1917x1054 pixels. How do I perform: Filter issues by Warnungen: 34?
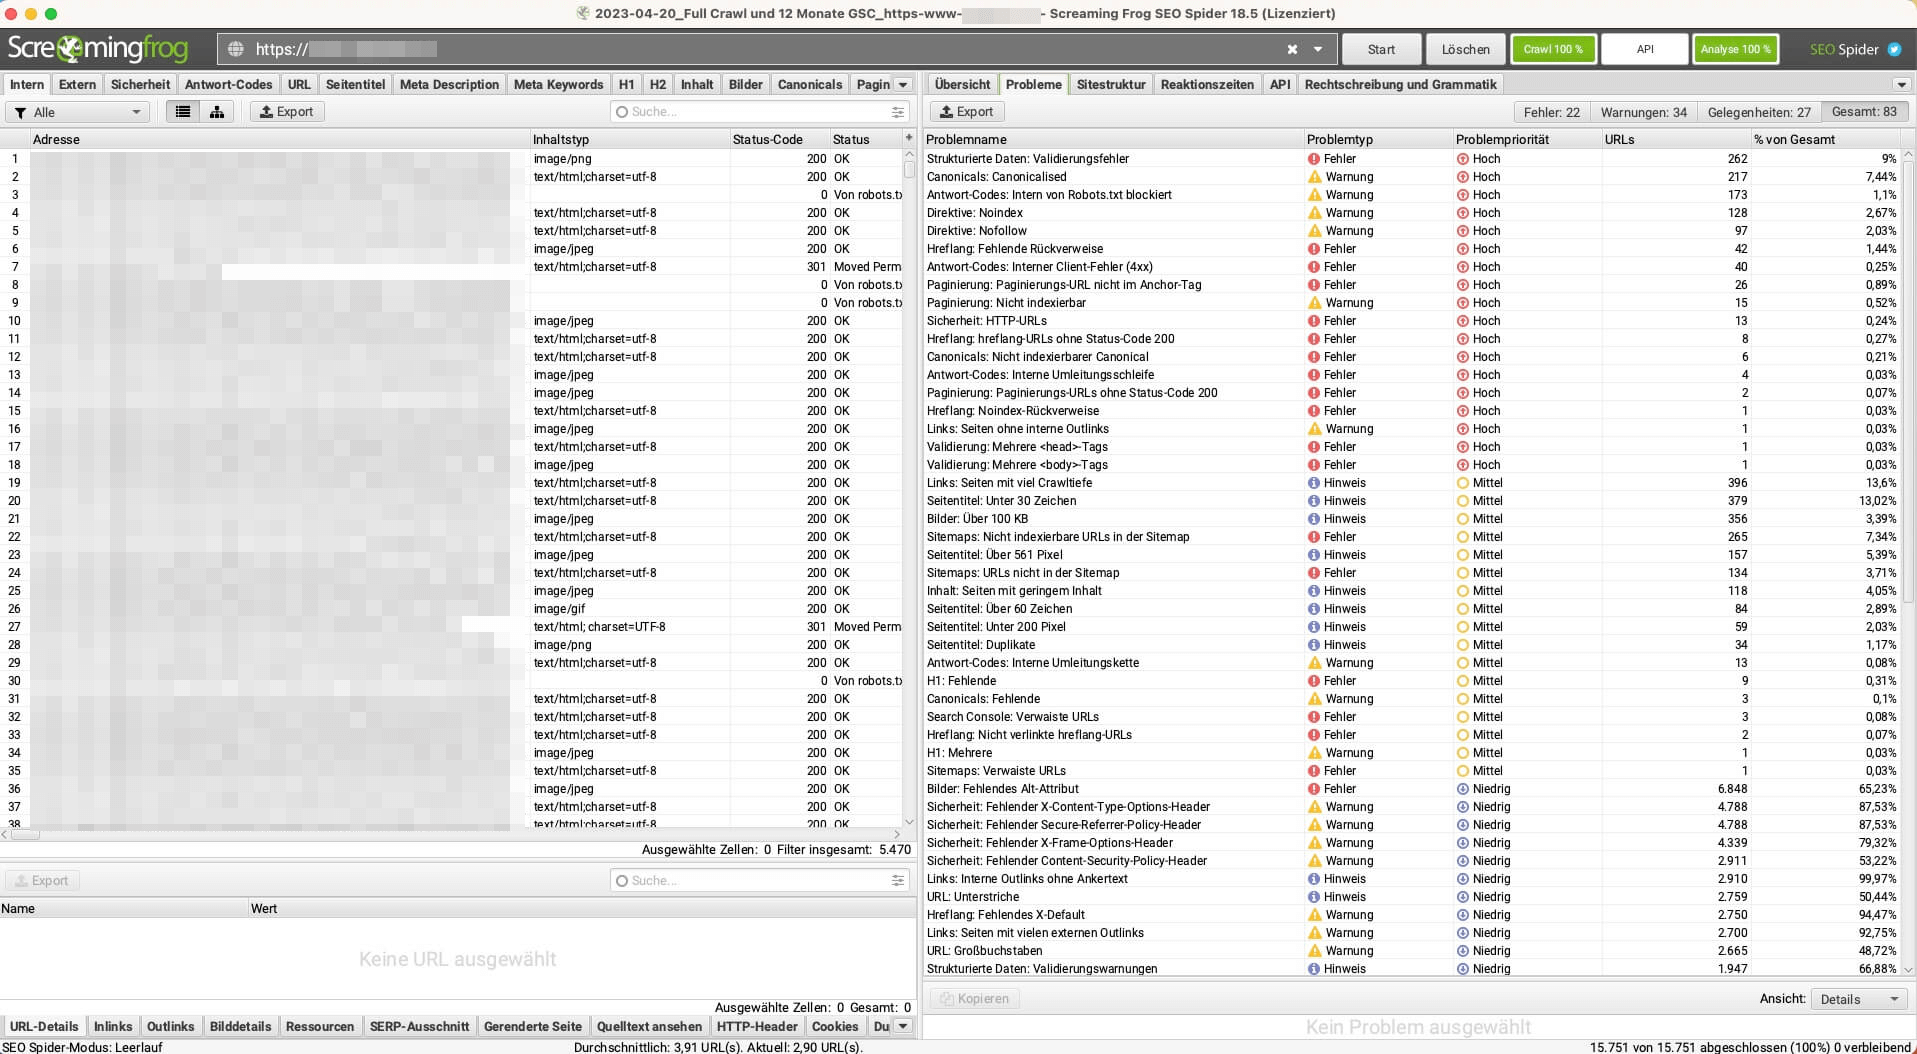coord(1643,112)
